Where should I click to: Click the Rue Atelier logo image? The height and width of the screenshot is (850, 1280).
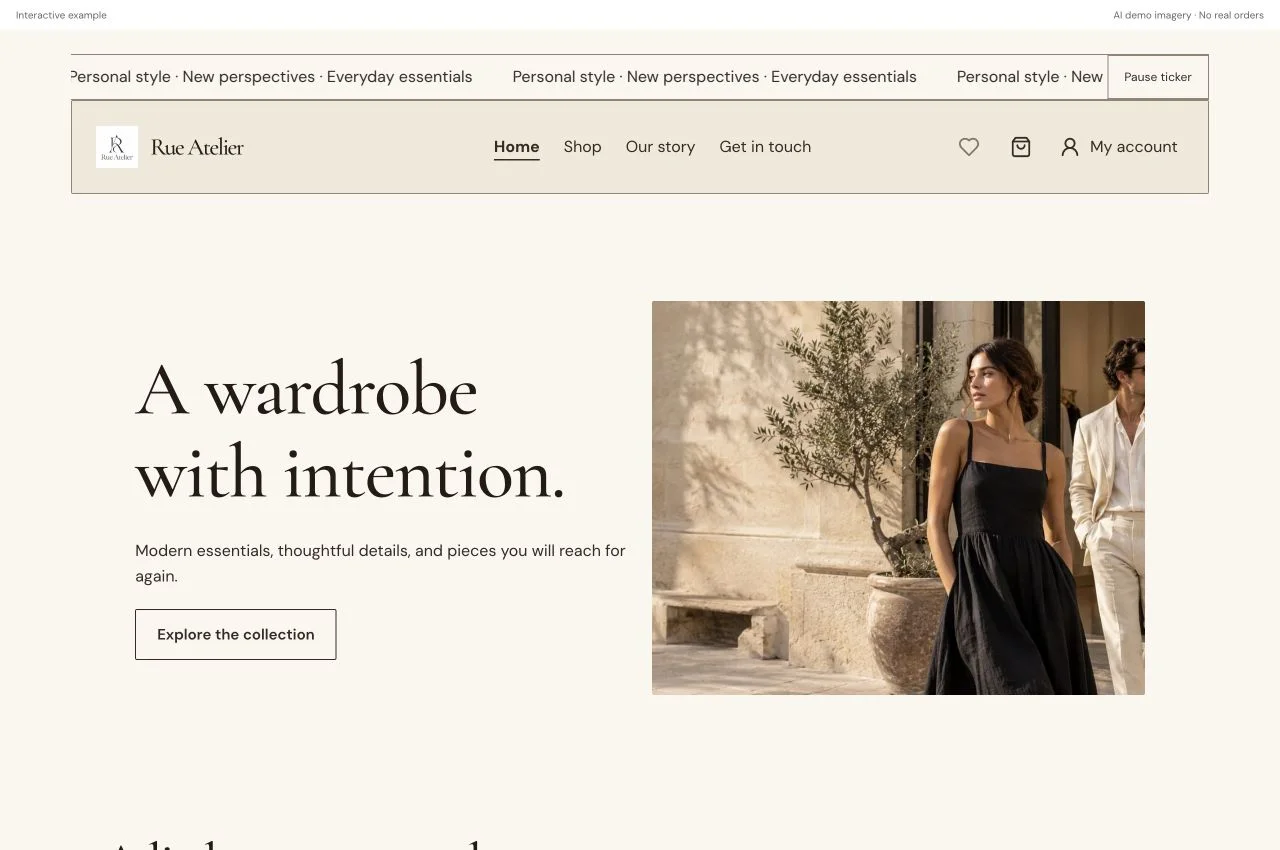point(117,147)
